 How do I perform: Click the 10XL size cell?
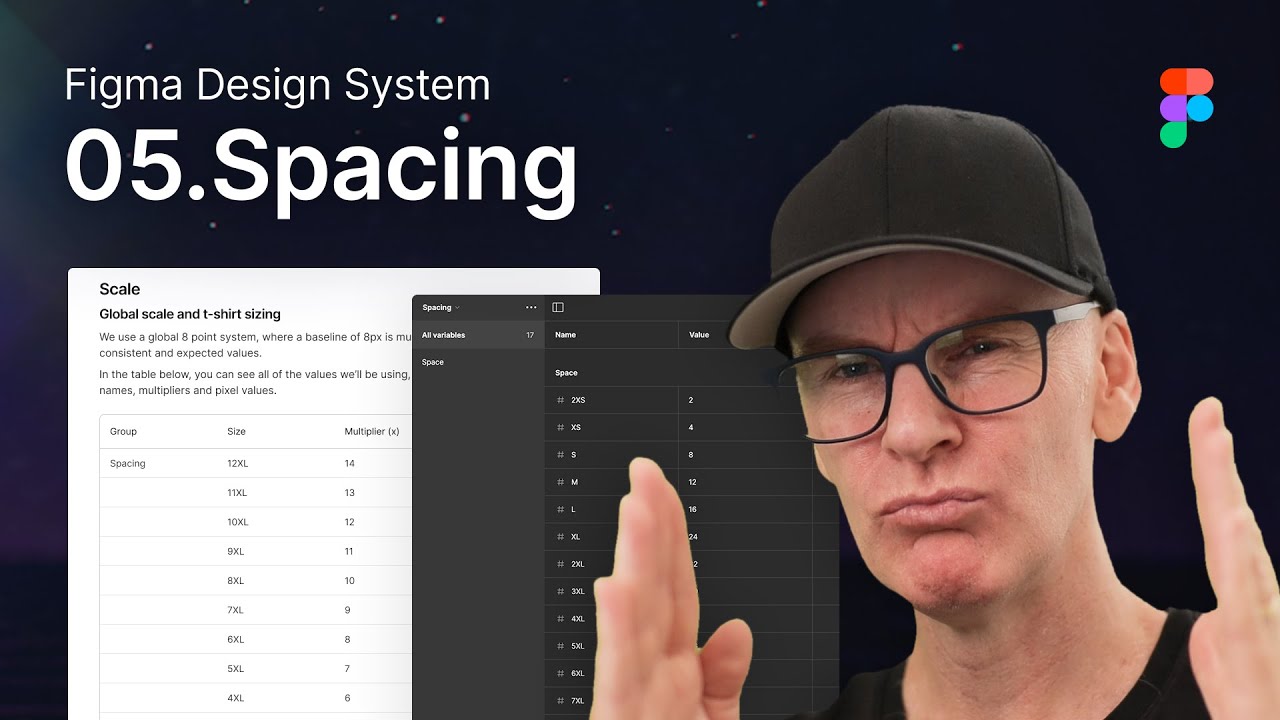(238, 522)
